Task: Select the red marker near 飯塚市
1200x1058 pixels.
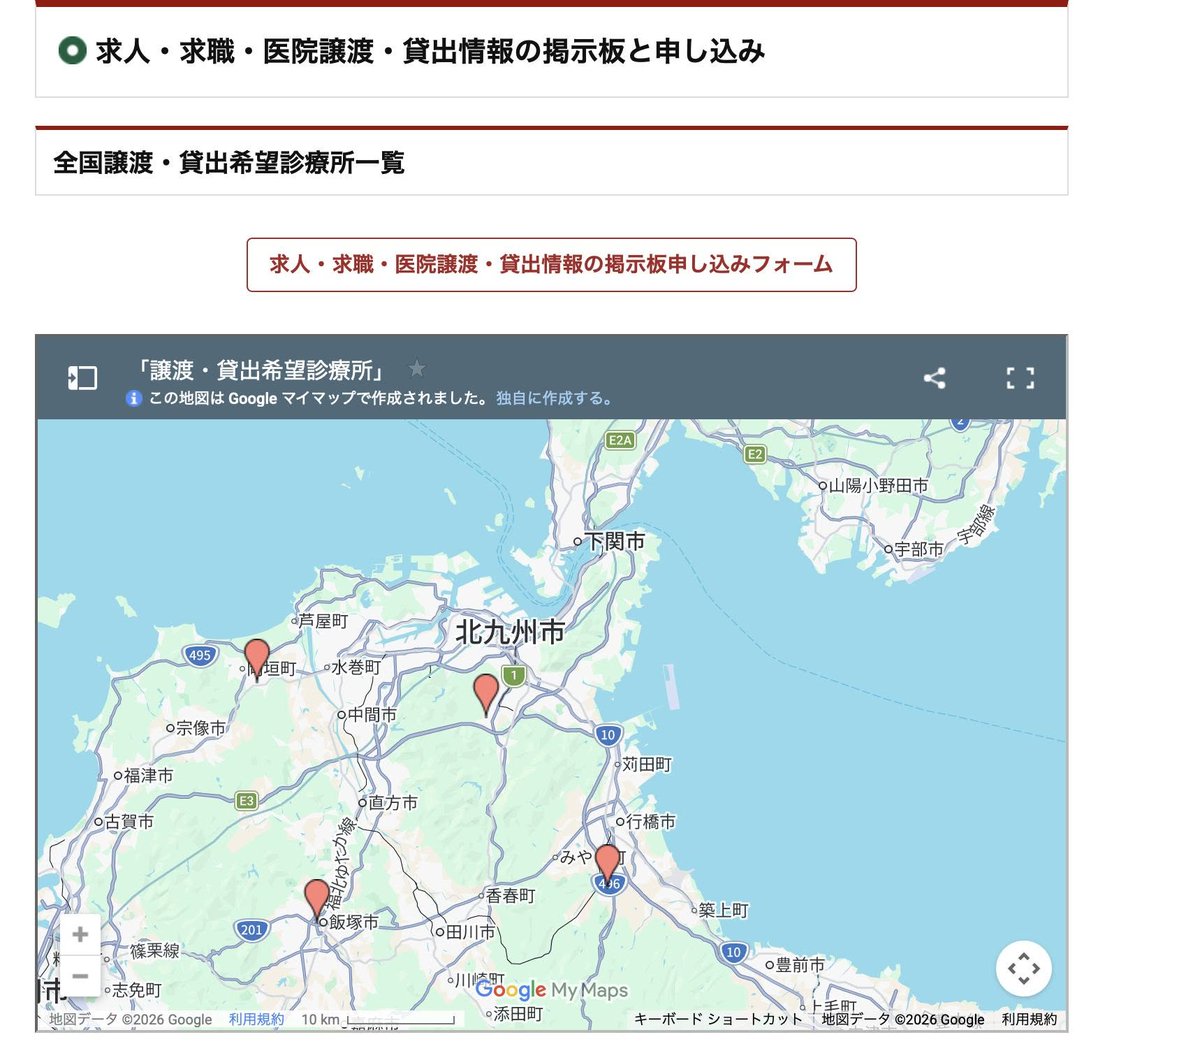Action: [317, 900]
